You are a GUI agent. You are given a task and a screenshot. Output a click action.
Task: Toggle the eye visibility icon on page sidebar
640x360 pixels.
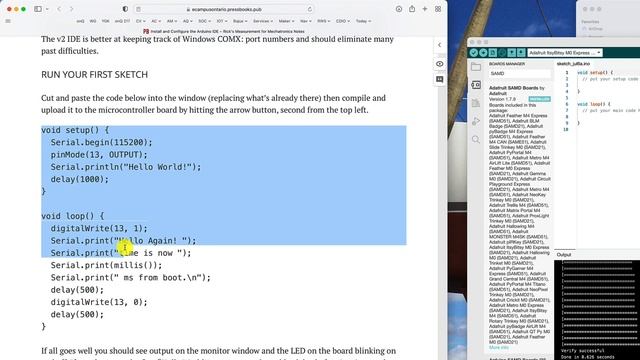[x=440, y=64]
